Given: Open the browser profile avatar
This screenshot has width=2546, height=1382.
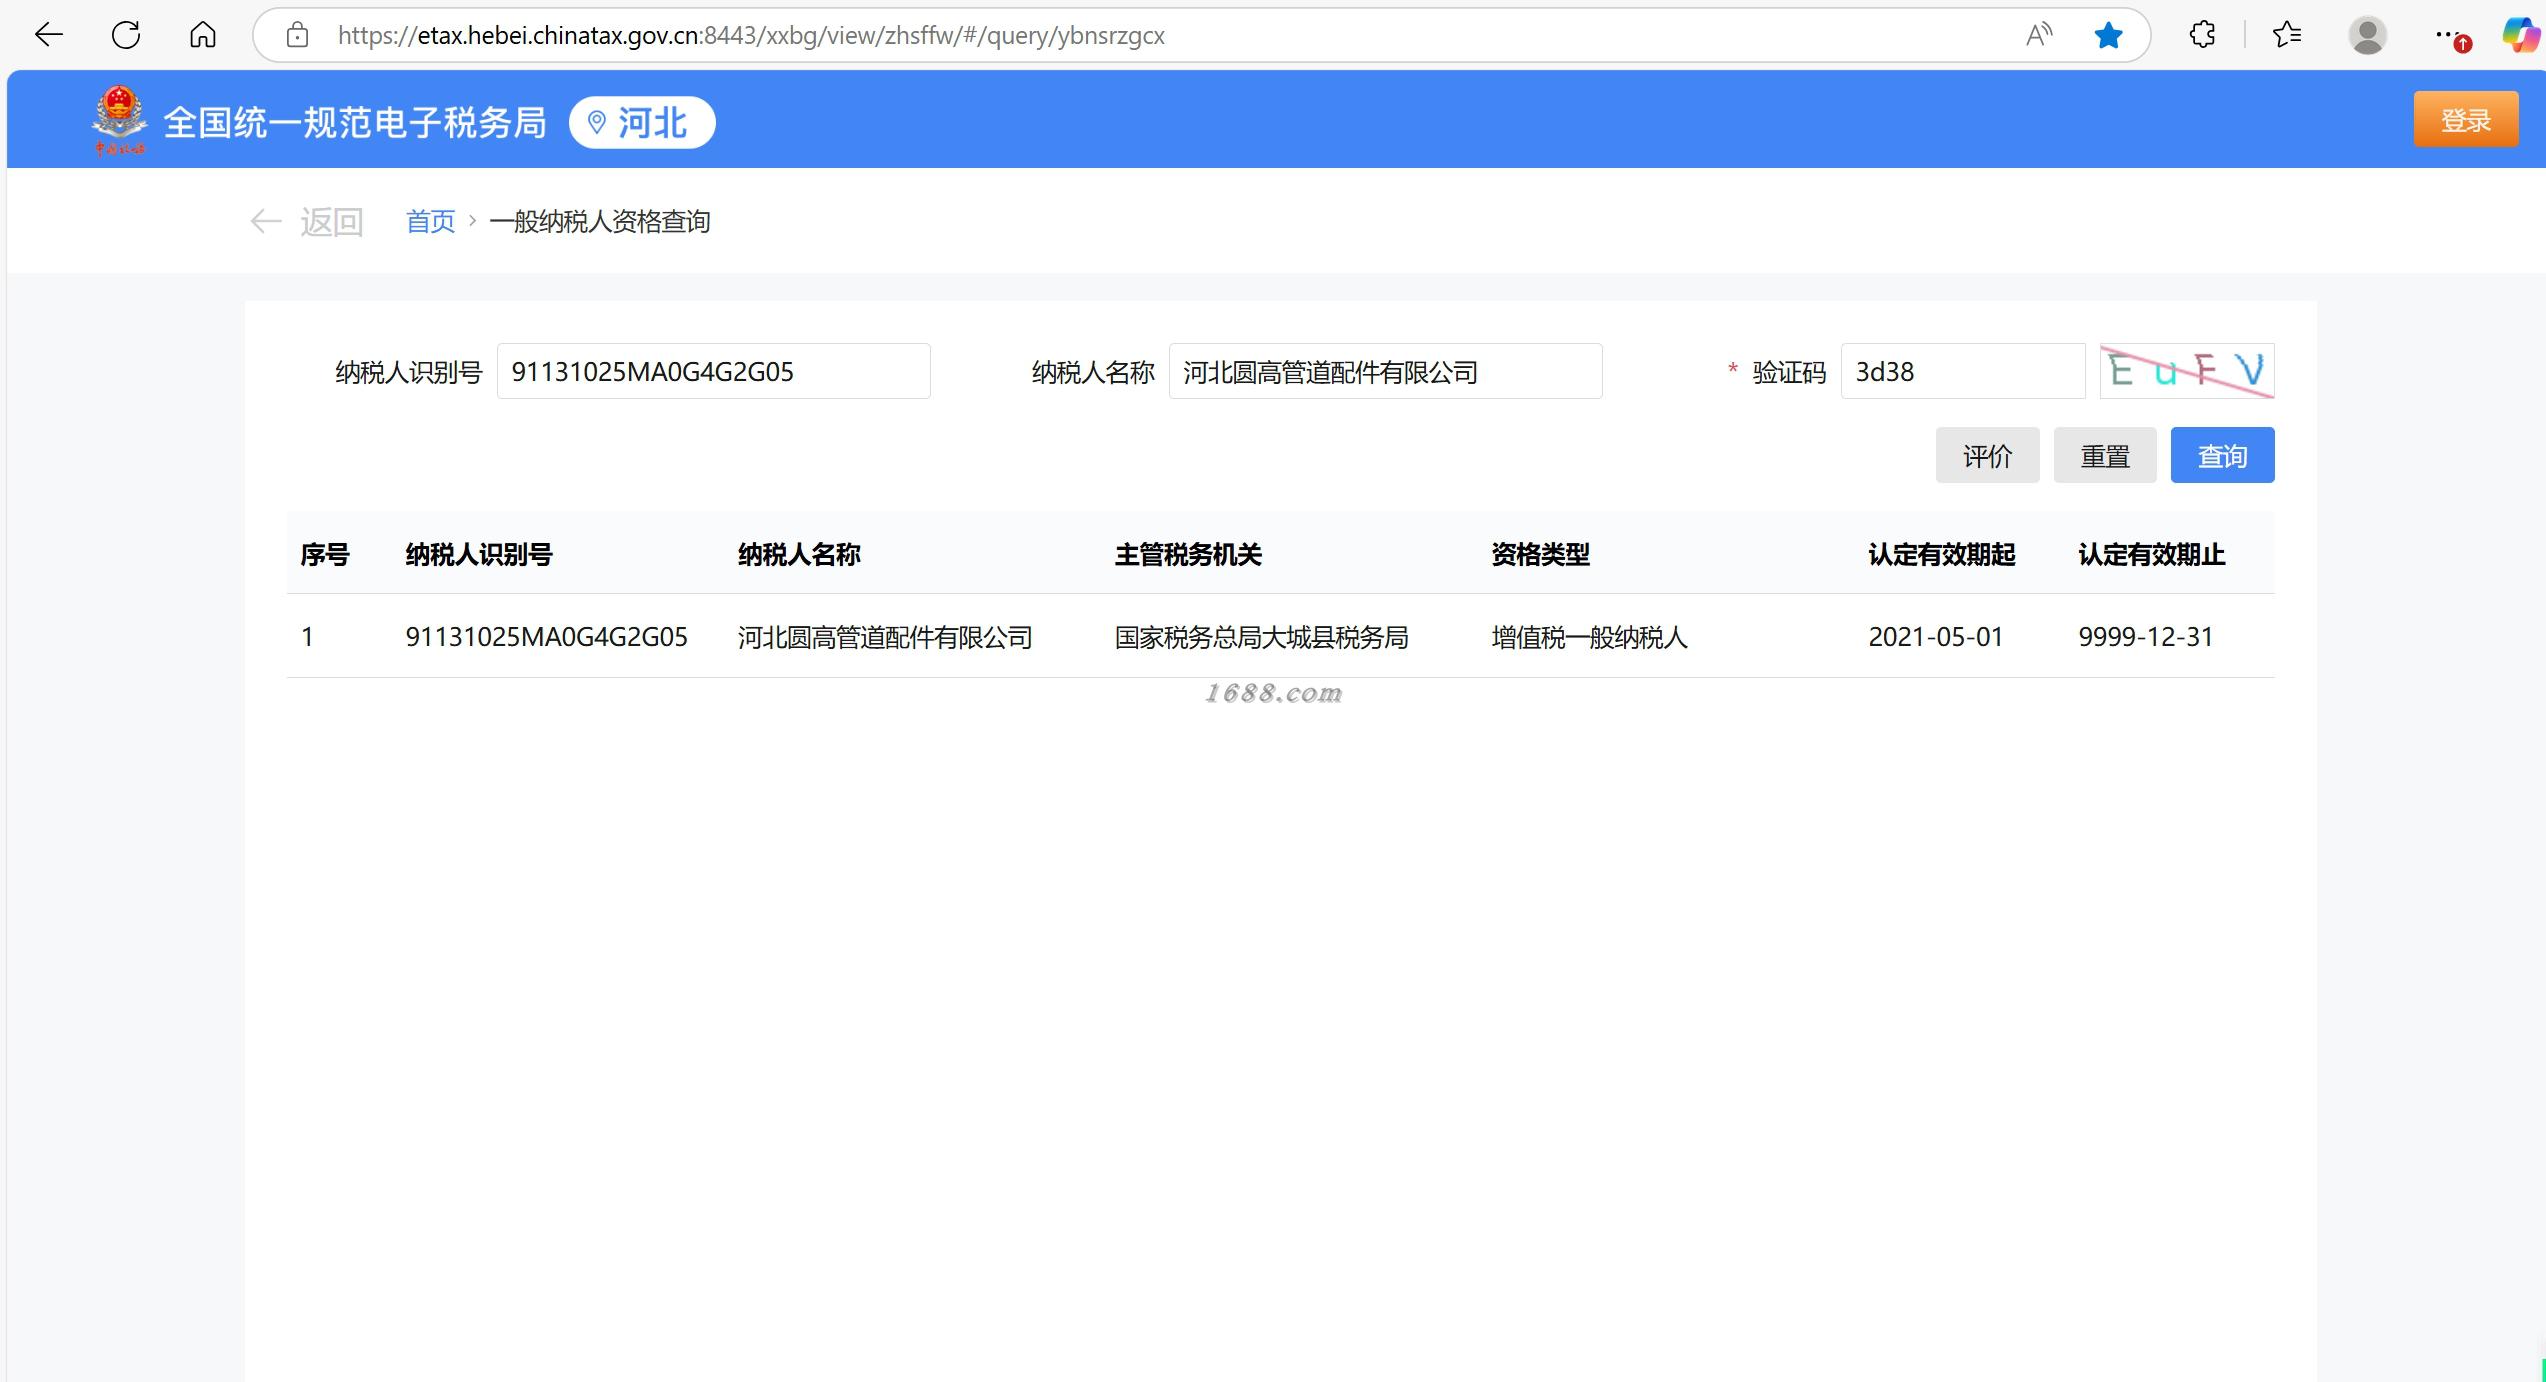Looking at the screenshot, I should tap(2367, 35).
